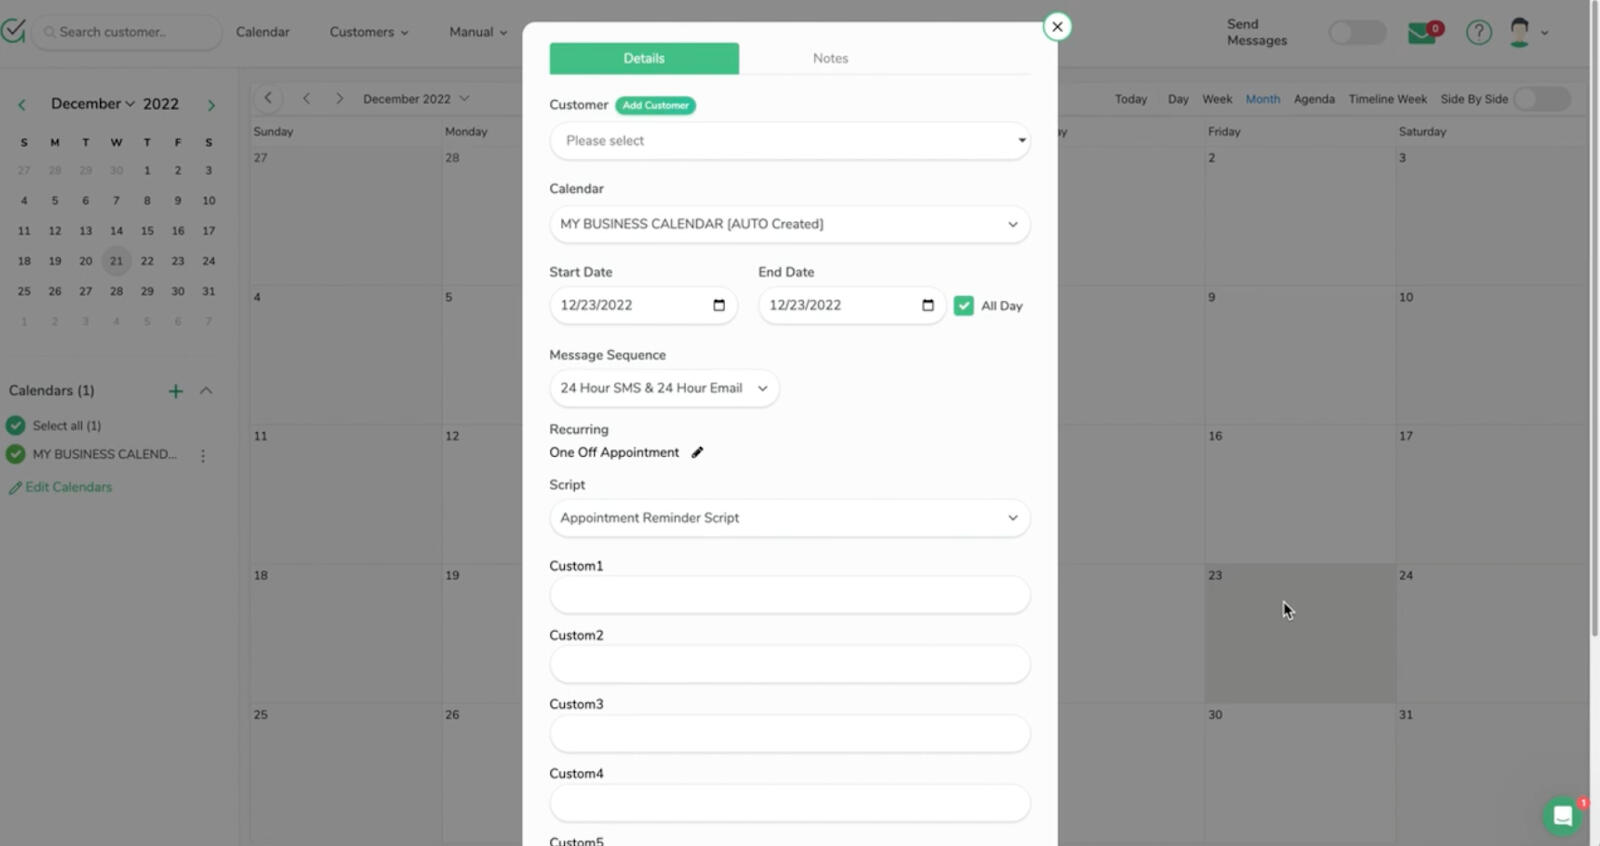Open the End Date calendar picker icon
The height and width of the screenshot is (846, 1600).
coord(928,305)
